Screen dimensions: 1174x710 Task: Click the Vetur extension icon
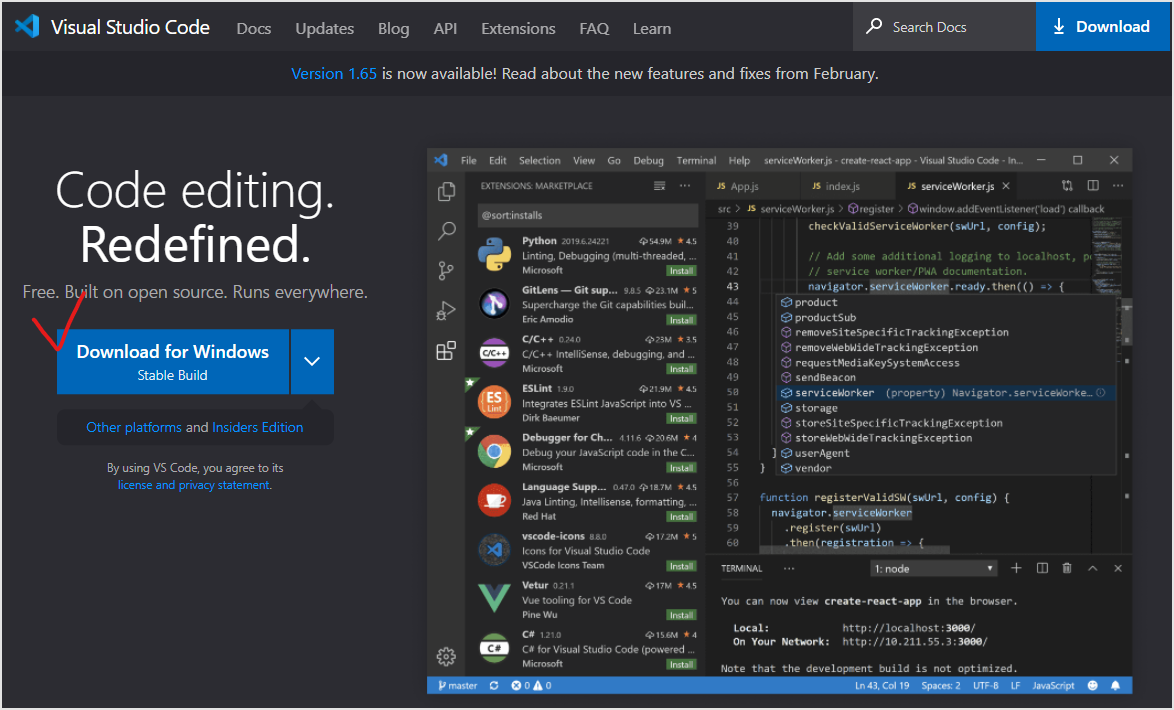(x=494, y=599)
